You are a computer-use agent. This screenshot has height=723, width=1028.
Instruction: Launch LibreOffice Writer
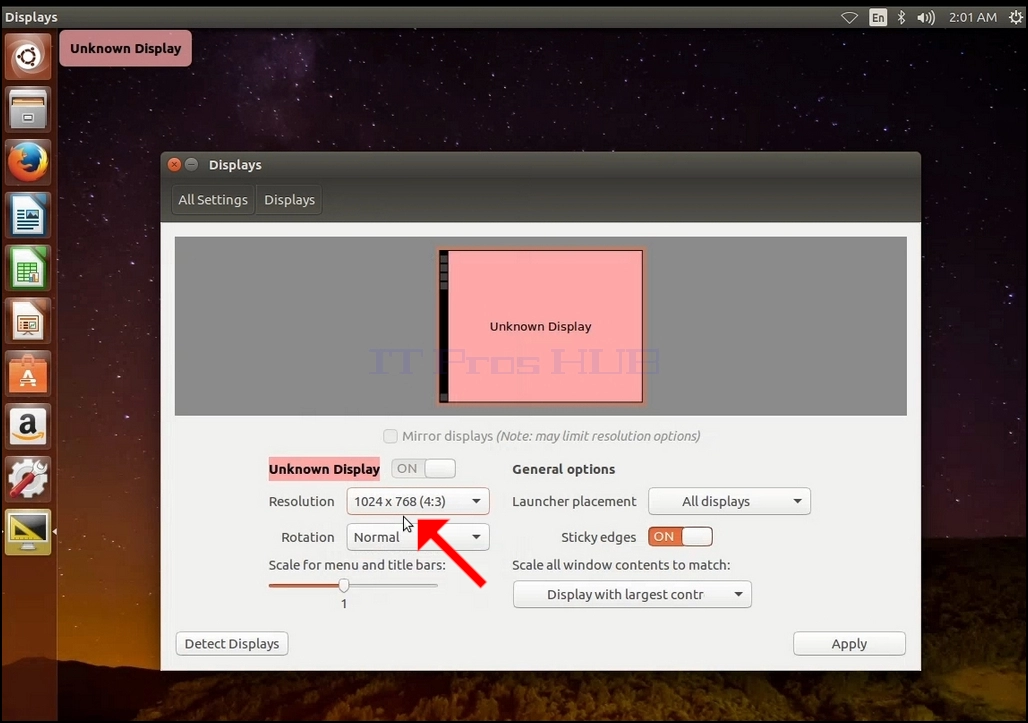point(28,215)
